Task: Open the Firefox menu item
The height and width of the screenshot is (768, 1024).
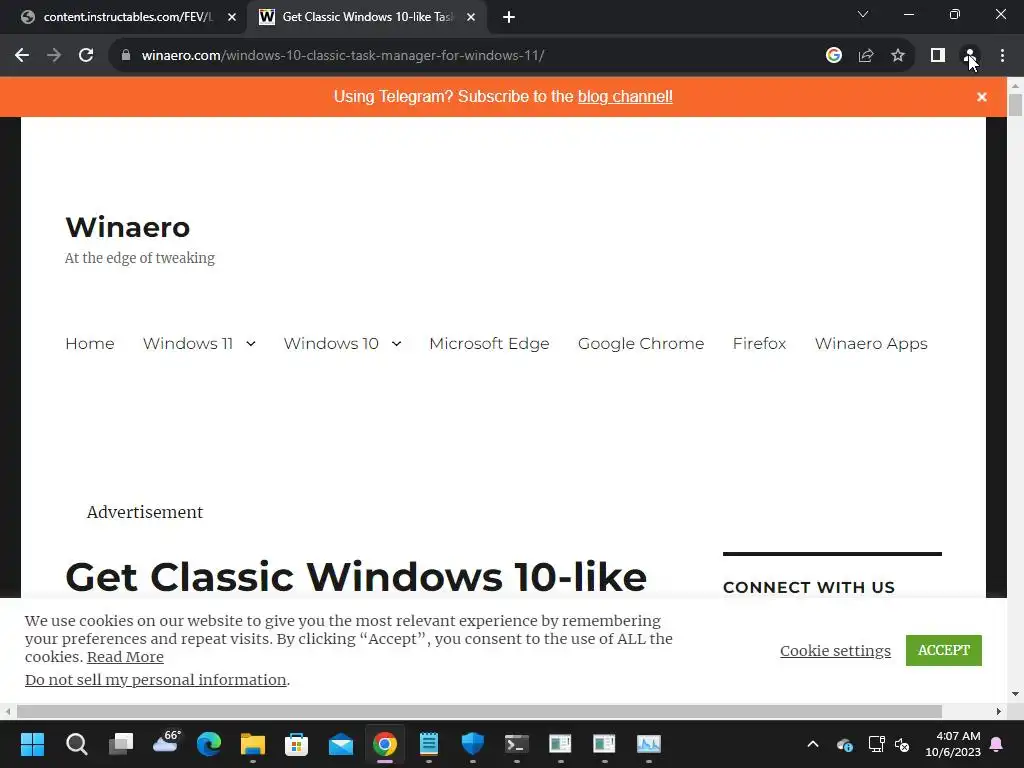Action: (x=760, y=344)
